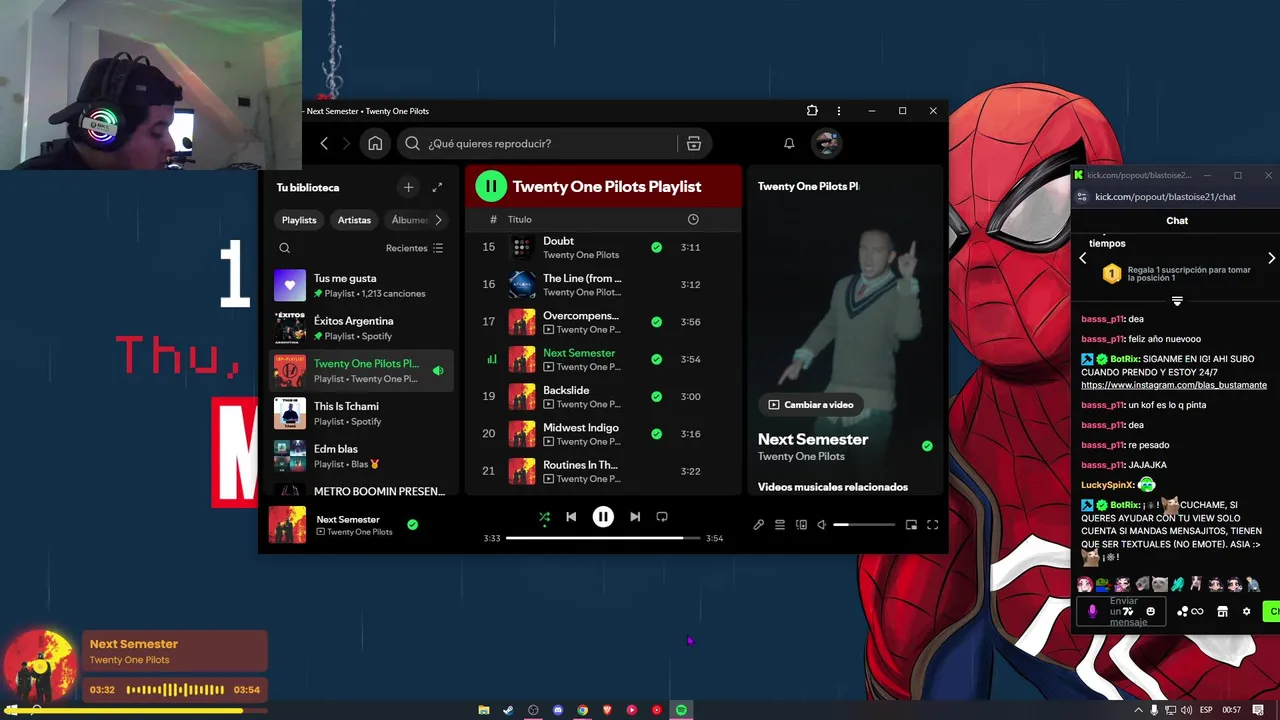Open Spotify Home via house icon
The width and height of the screenshot is (1280, 720).
[x=375, y=143]
